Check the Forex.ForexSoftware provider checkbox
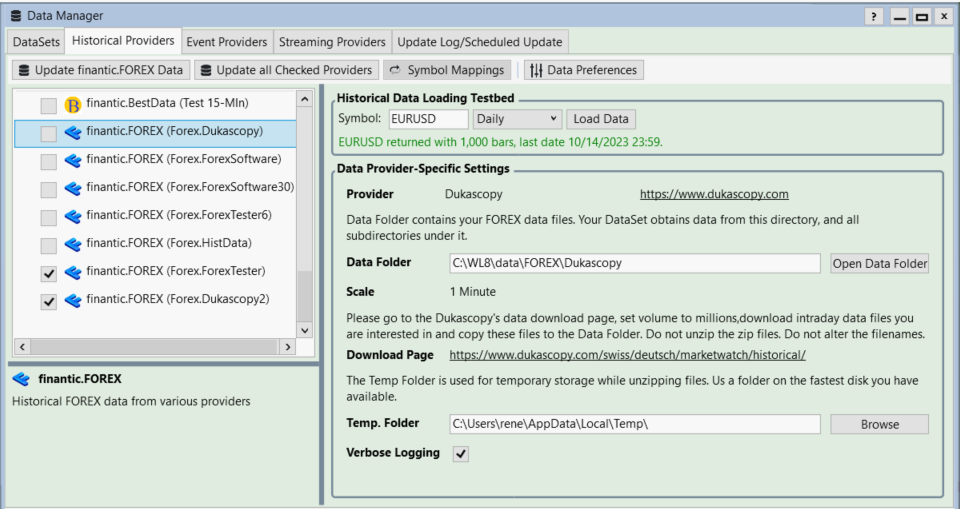This screenshot has height=509, width=960. click(48, 162)
